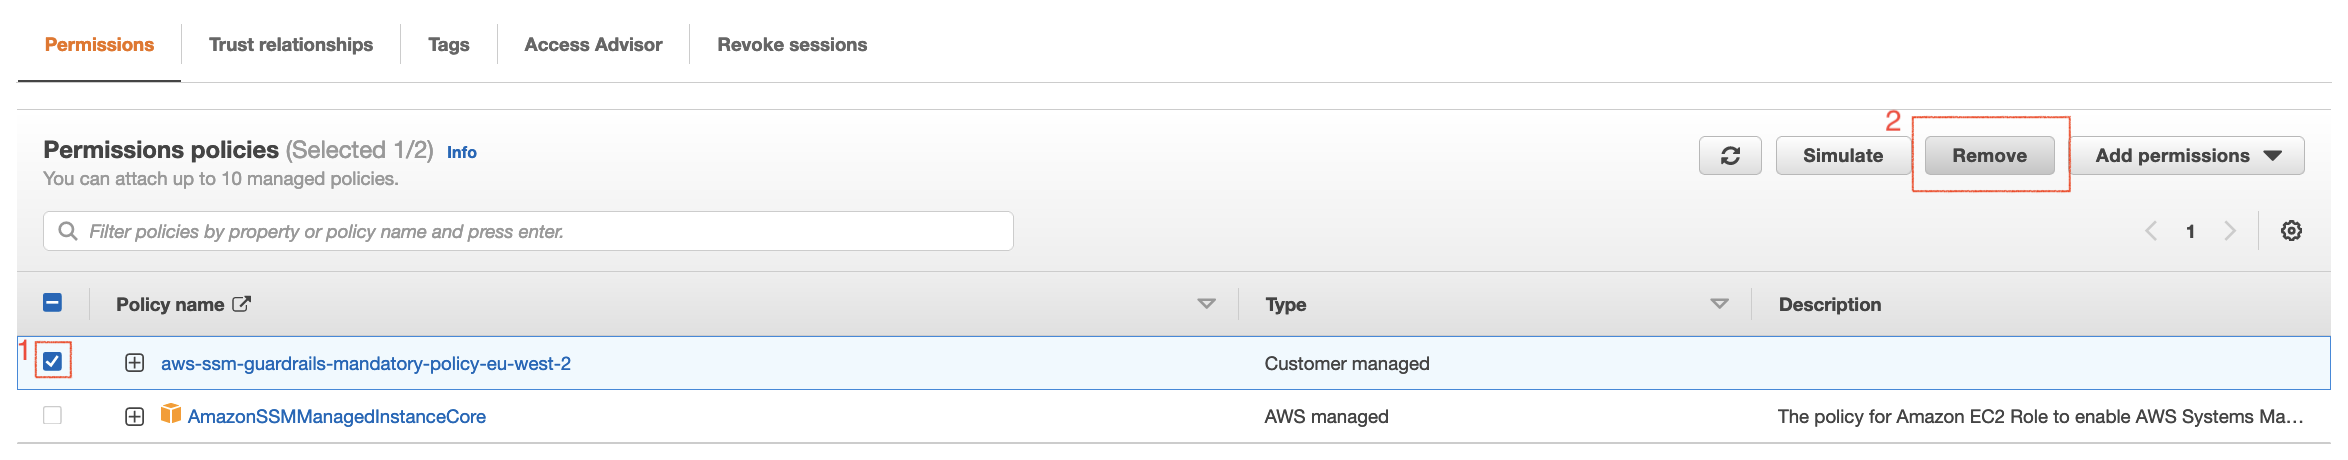Go to next page chevron
The width and height of the screenshot is (2348, 460).
click(2229, 231)
